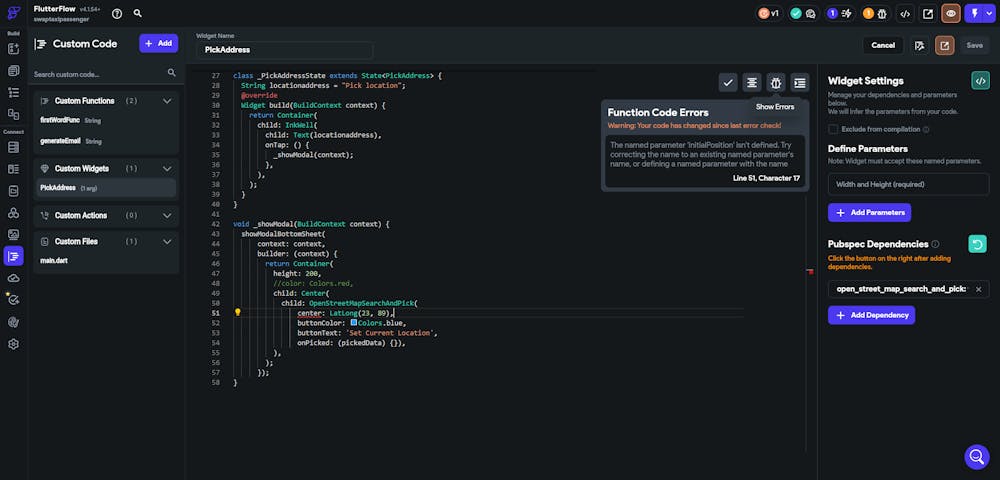Click the checkmark icon in editor toolbar
The width and height of the screenshot is (1000, 480).
[728, 83]
